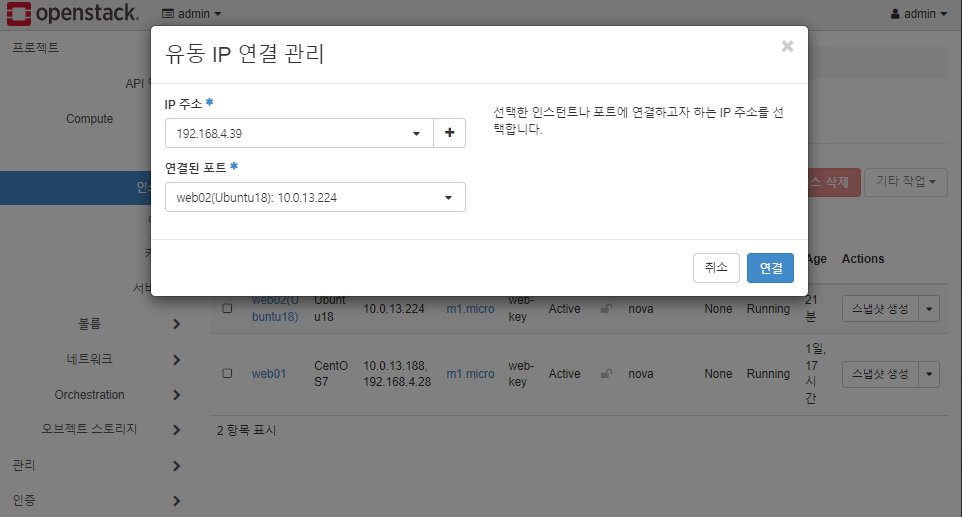Click the 연결 button
This screenshot has width=962, height=517.
(x=770, y=268)
